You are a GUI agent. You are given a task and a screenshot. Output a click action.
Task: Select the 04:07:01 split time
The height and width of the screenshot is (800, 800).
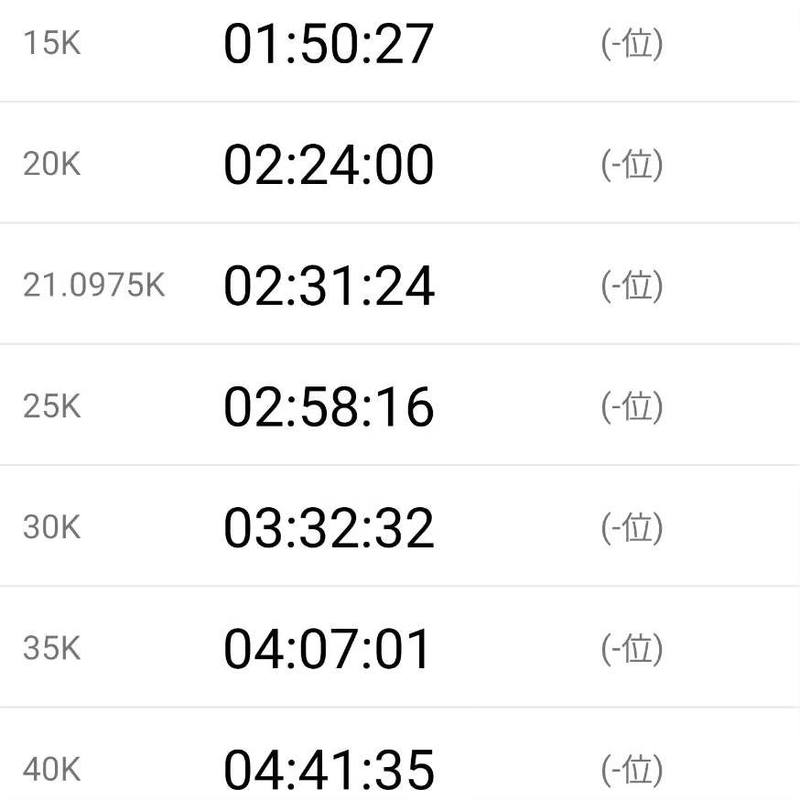click(328, 649)
